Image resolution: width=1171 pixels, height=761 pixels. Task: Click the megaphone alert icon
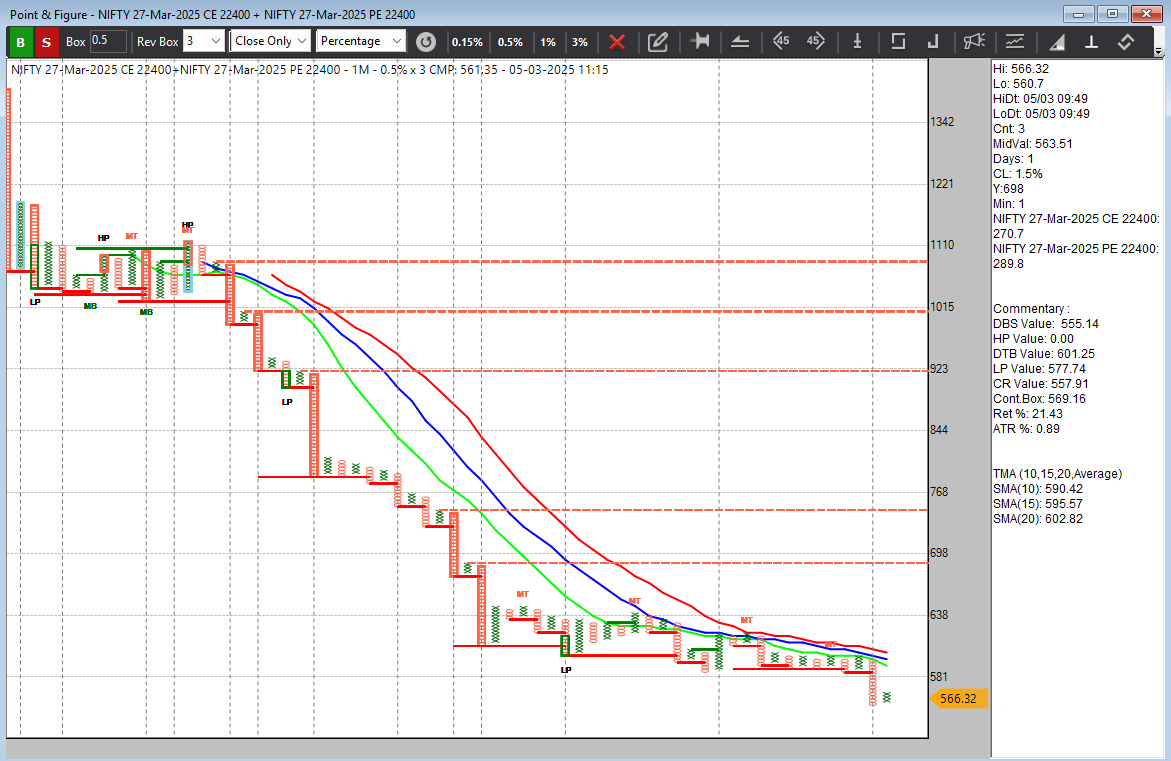click(x=976, y=43)
